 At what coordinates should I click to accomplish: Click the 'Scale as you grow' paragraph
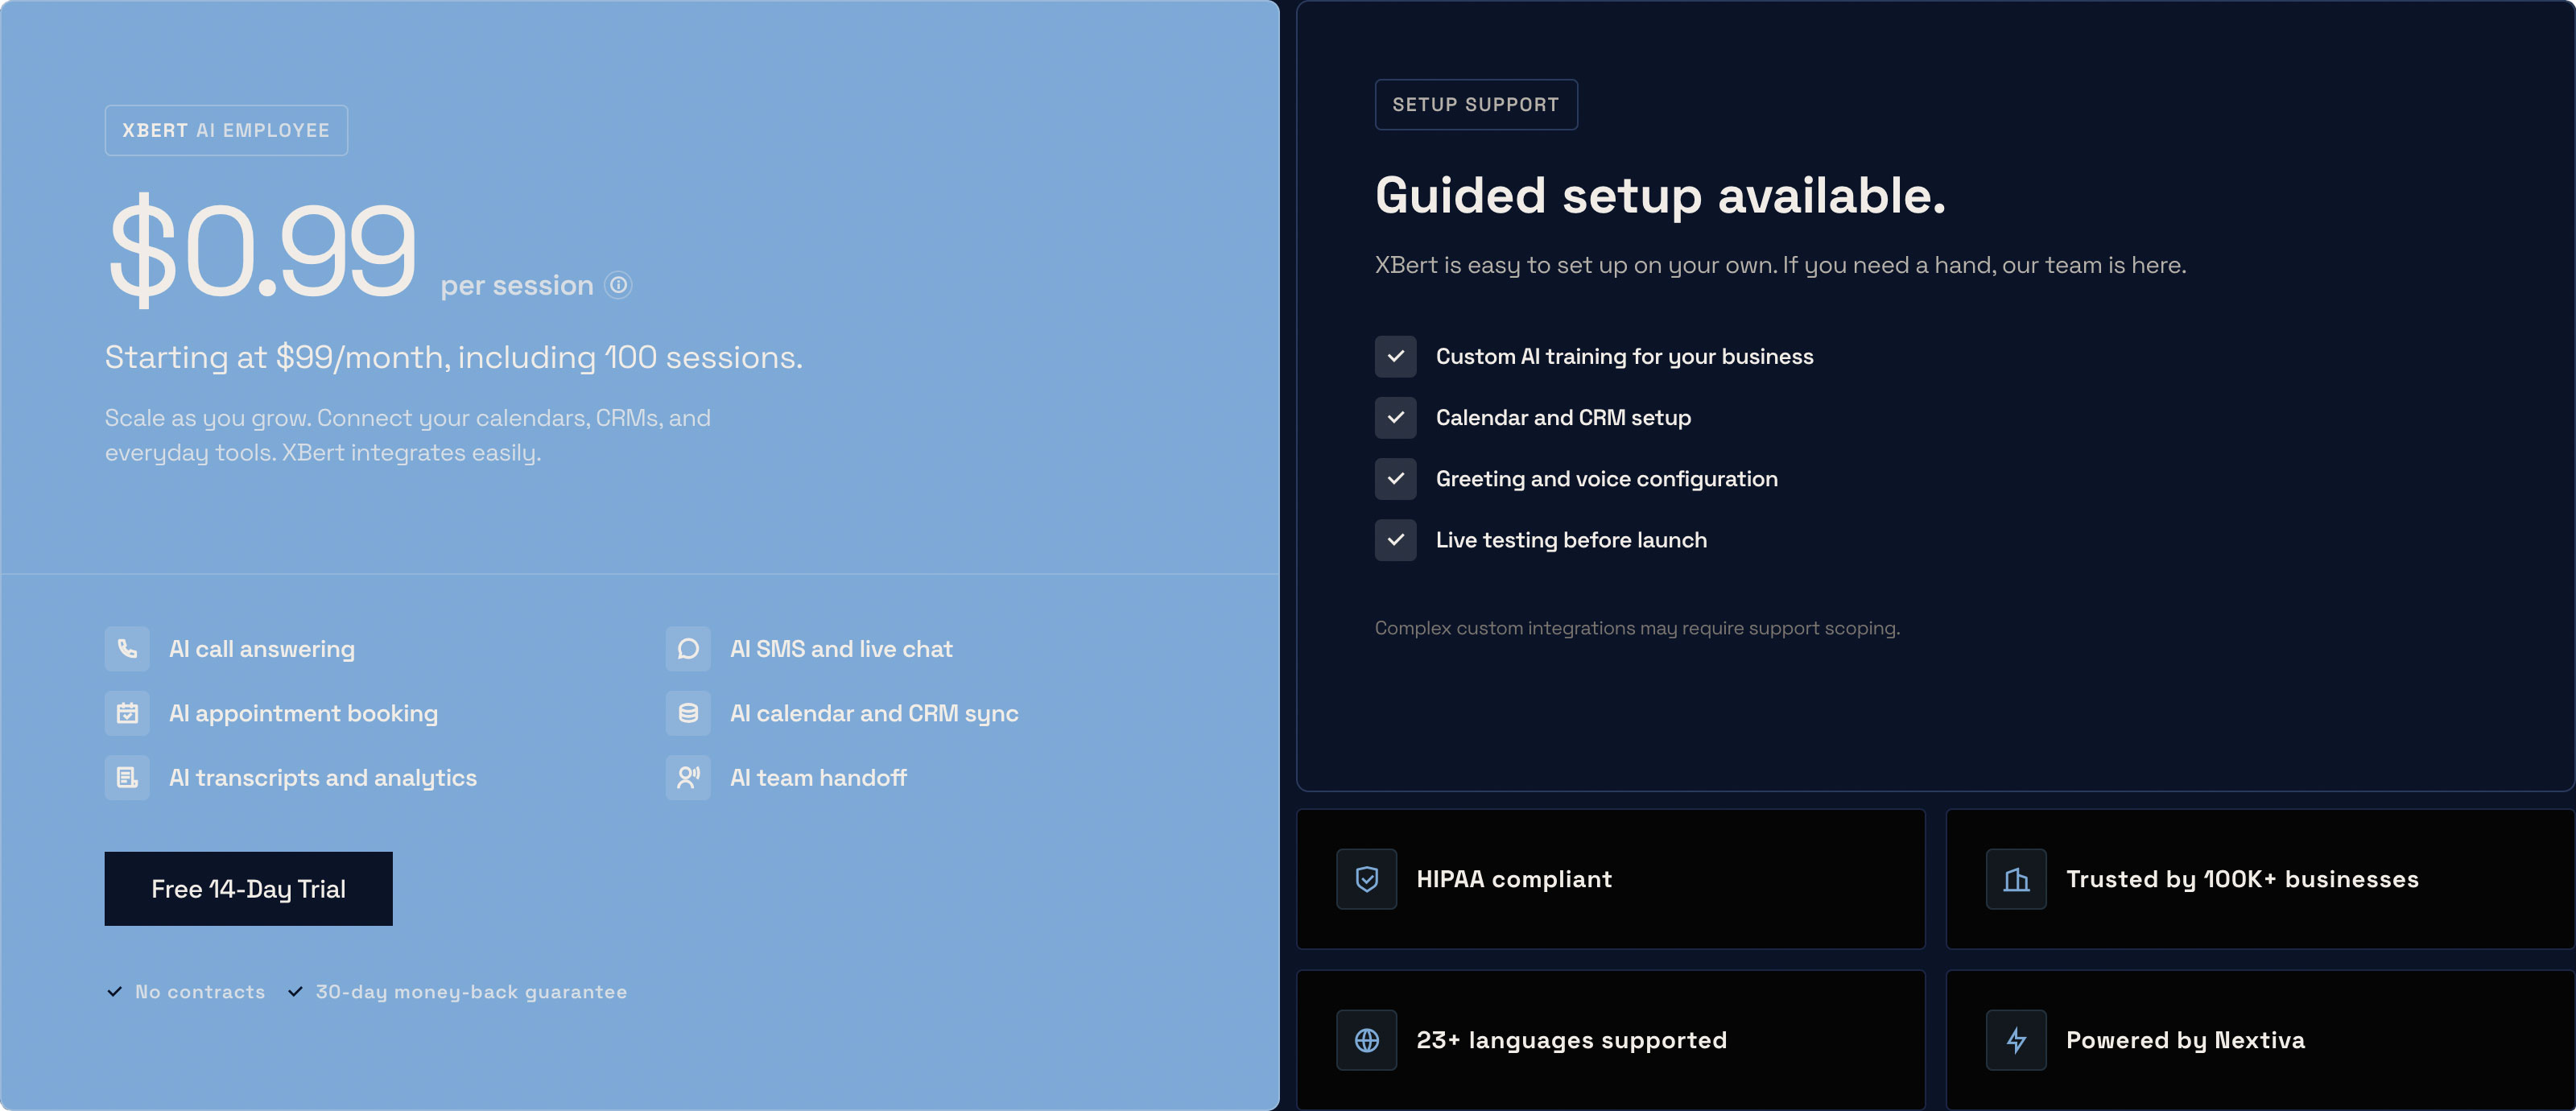pos(408,435)
